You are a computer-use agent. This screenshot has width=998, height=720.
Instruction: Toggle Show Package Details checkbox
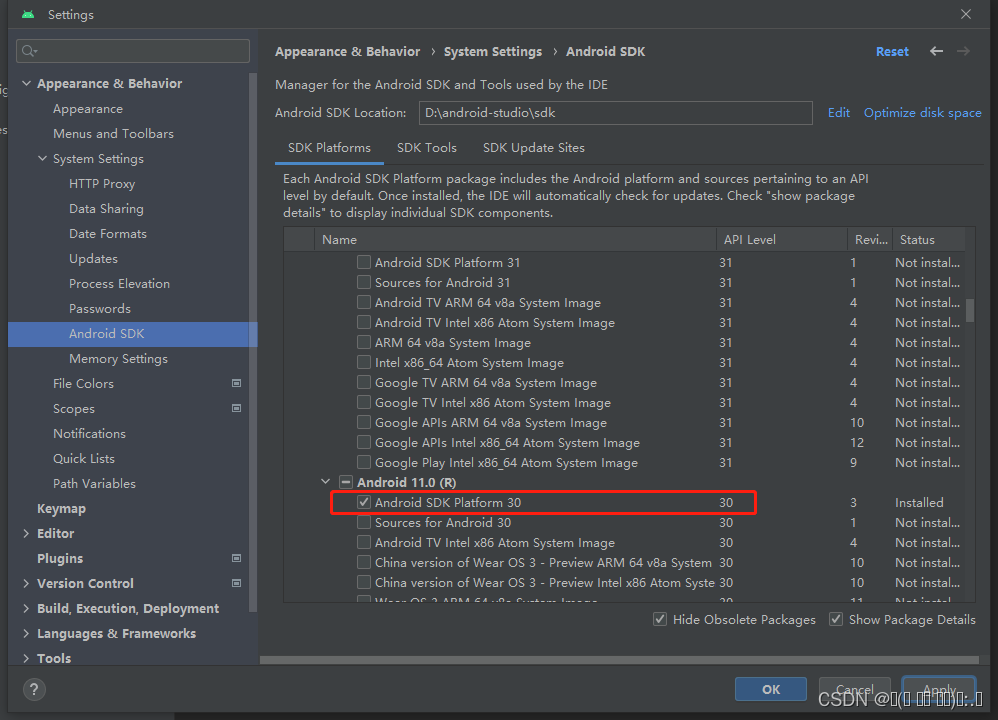pos(836,619)
